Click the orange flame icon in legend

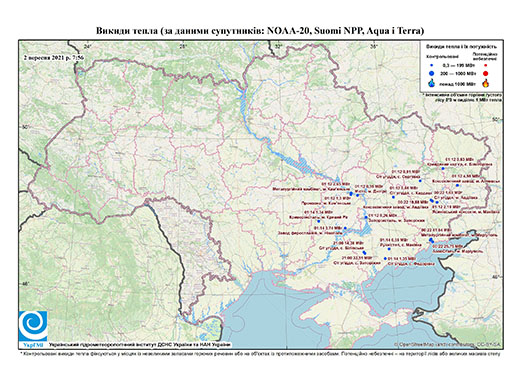point(486,83)
